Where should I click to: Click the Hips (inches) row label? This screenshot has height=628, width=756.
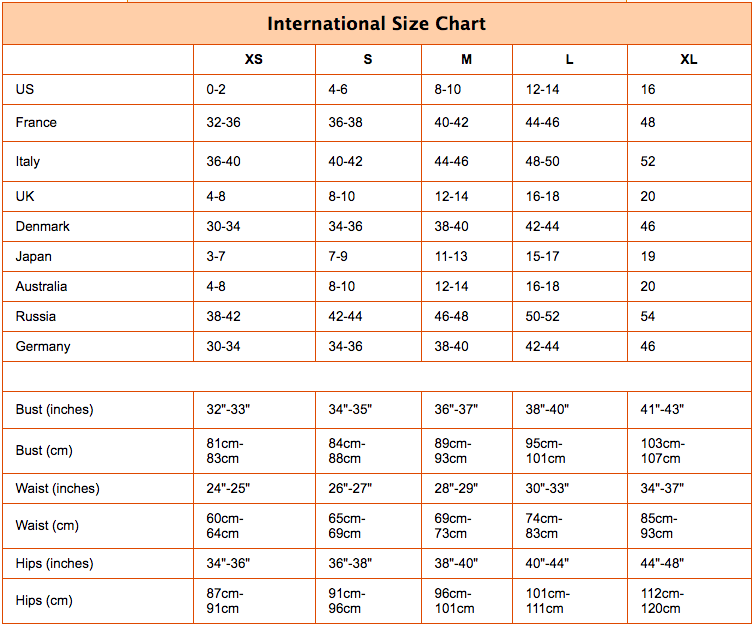pyautogui.click(x=54, y=563)
